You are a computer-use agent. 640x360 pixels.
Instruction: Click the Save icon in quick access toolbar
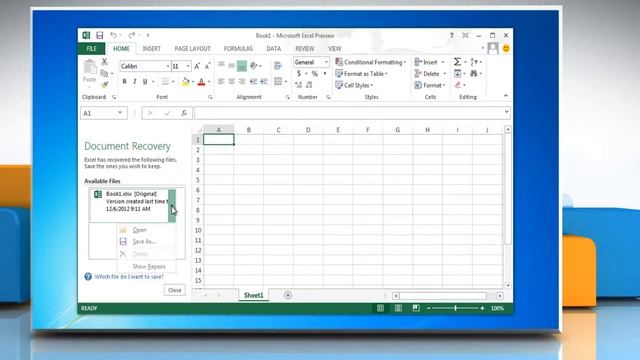pyautogui.click(x=100, y=35)
